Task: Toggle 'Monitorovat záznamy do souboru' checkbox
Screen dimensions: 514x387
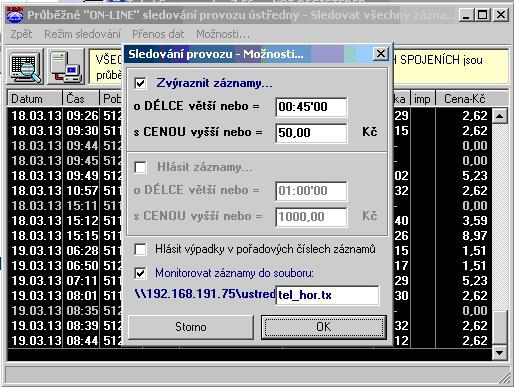Action: click(x=140, y=273)
